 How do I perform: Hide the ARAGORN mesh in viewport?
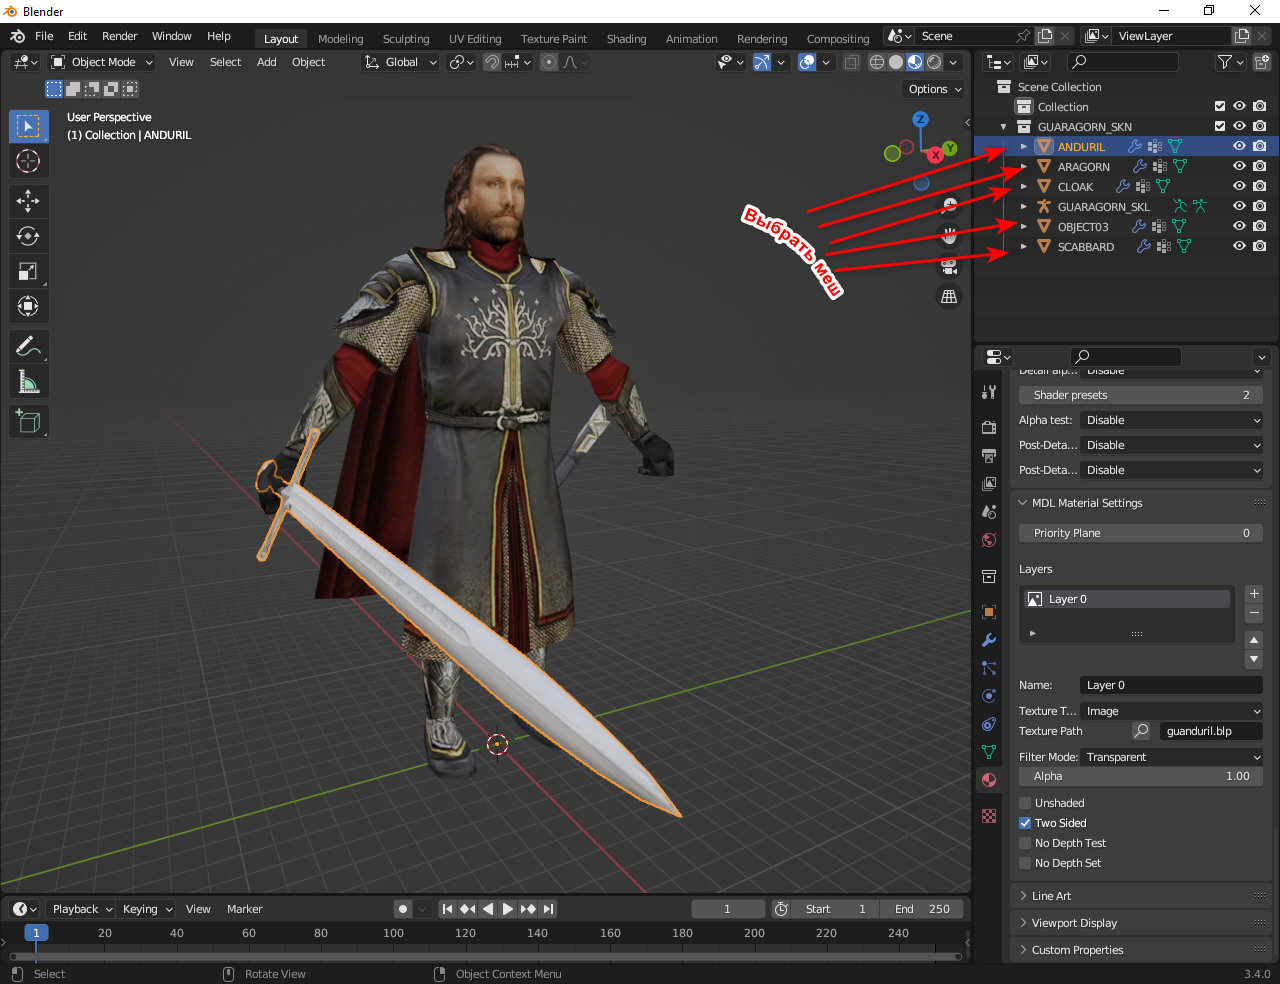click(x=1239, y=166)
